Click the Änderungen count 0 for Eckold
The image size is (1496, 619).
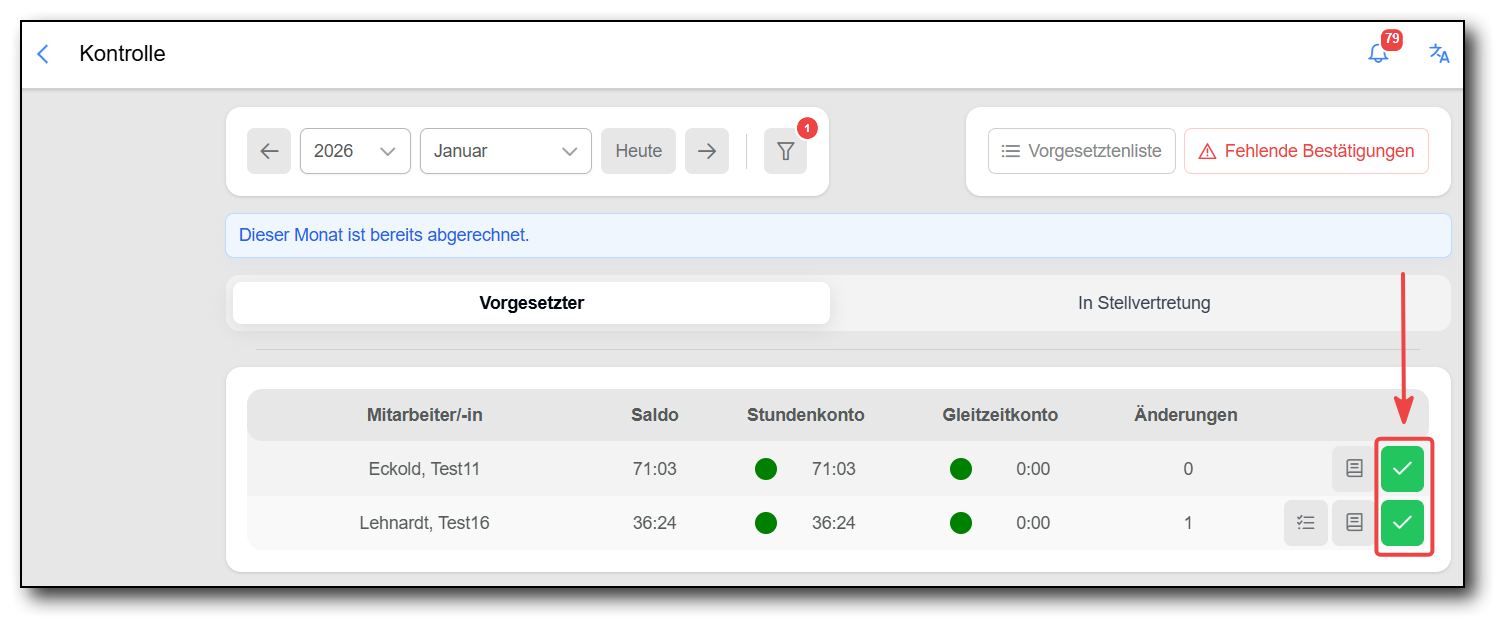1188,468
